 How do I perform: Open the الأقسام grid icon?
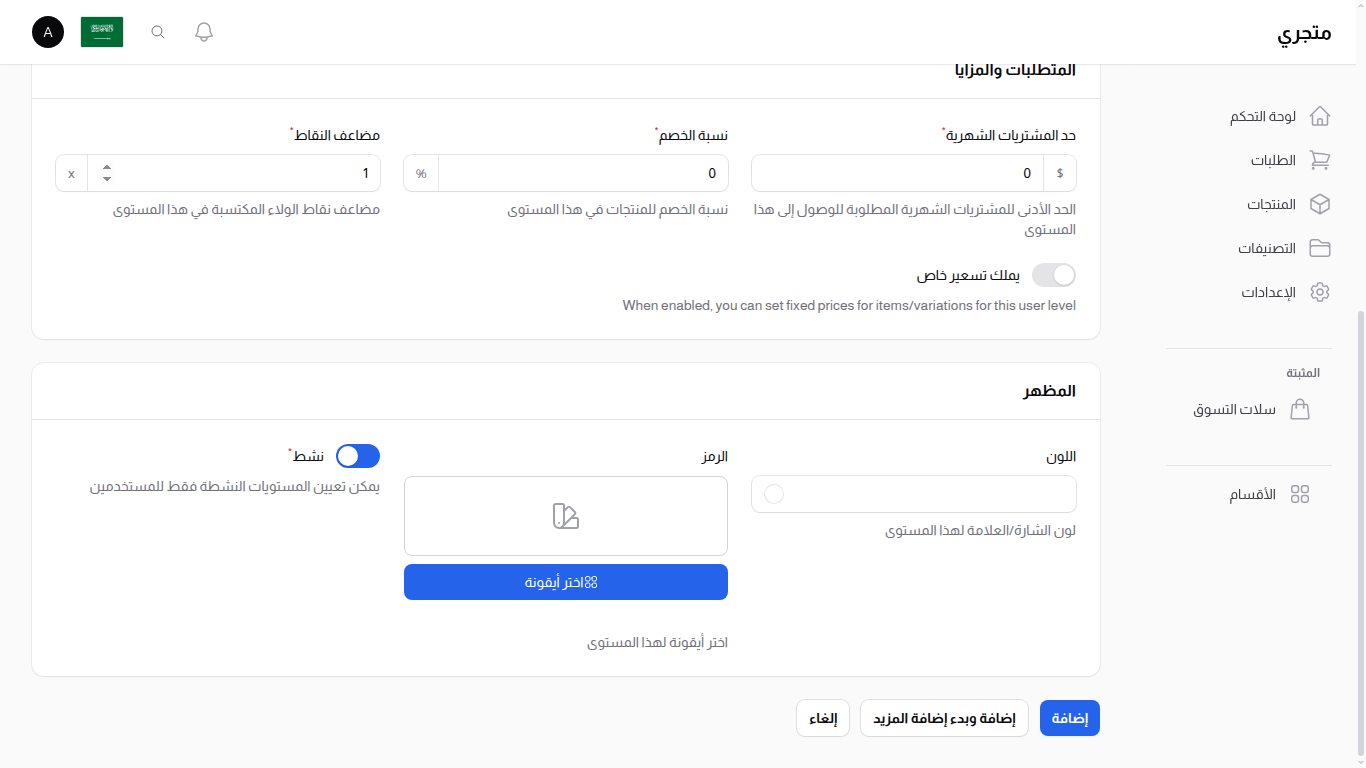pyautogui.click(x=1300, y=493)
